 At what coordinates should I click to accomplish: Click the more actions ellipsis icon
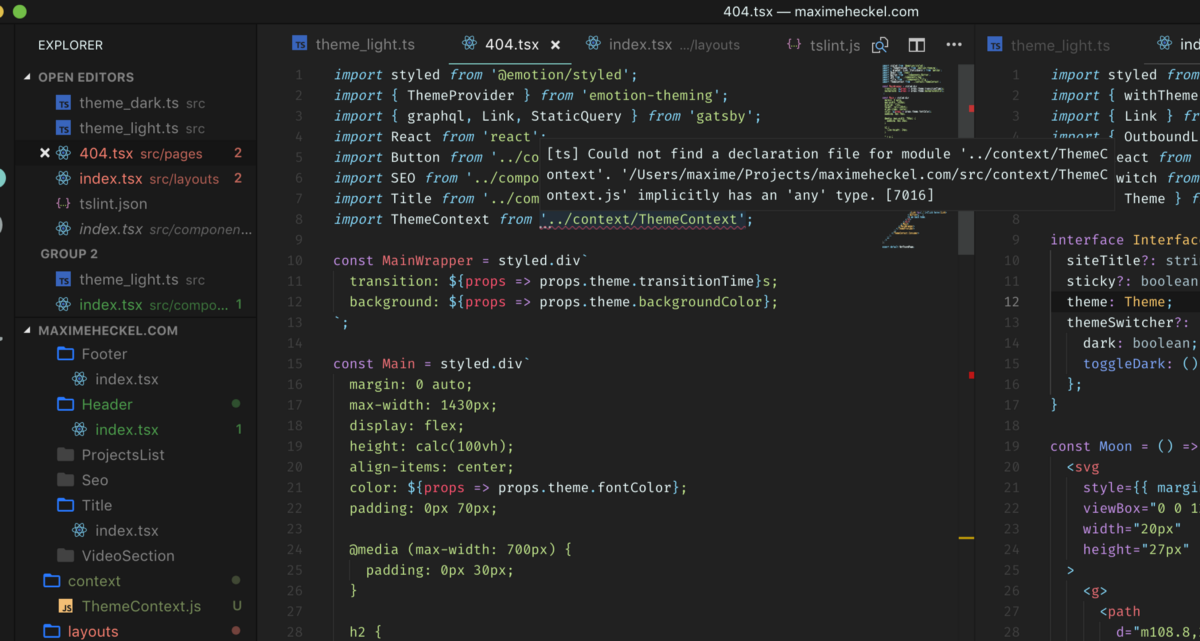point(953,44)
